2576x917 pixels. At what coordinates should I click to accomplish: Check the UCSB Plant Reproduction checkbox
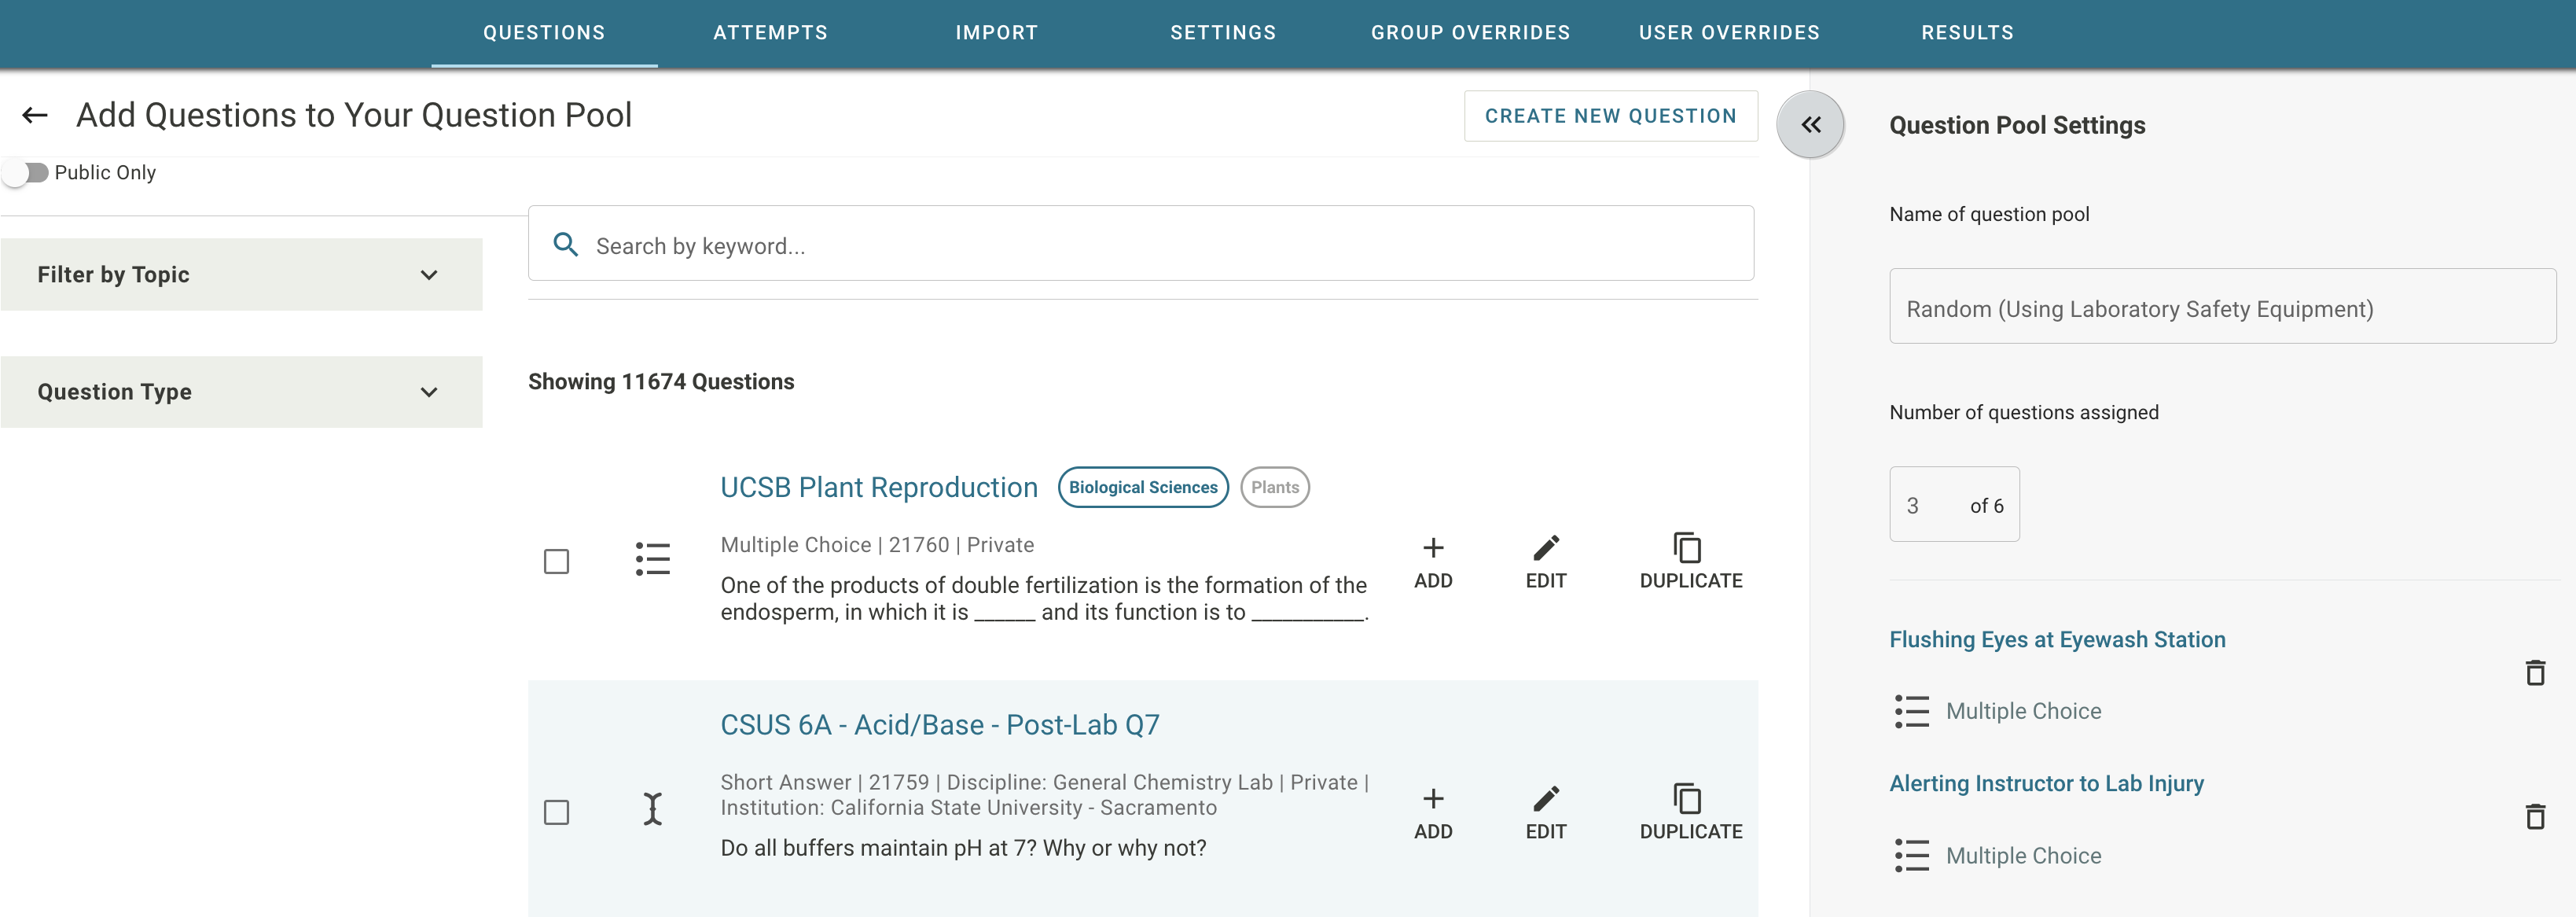[x=557, y=561]
